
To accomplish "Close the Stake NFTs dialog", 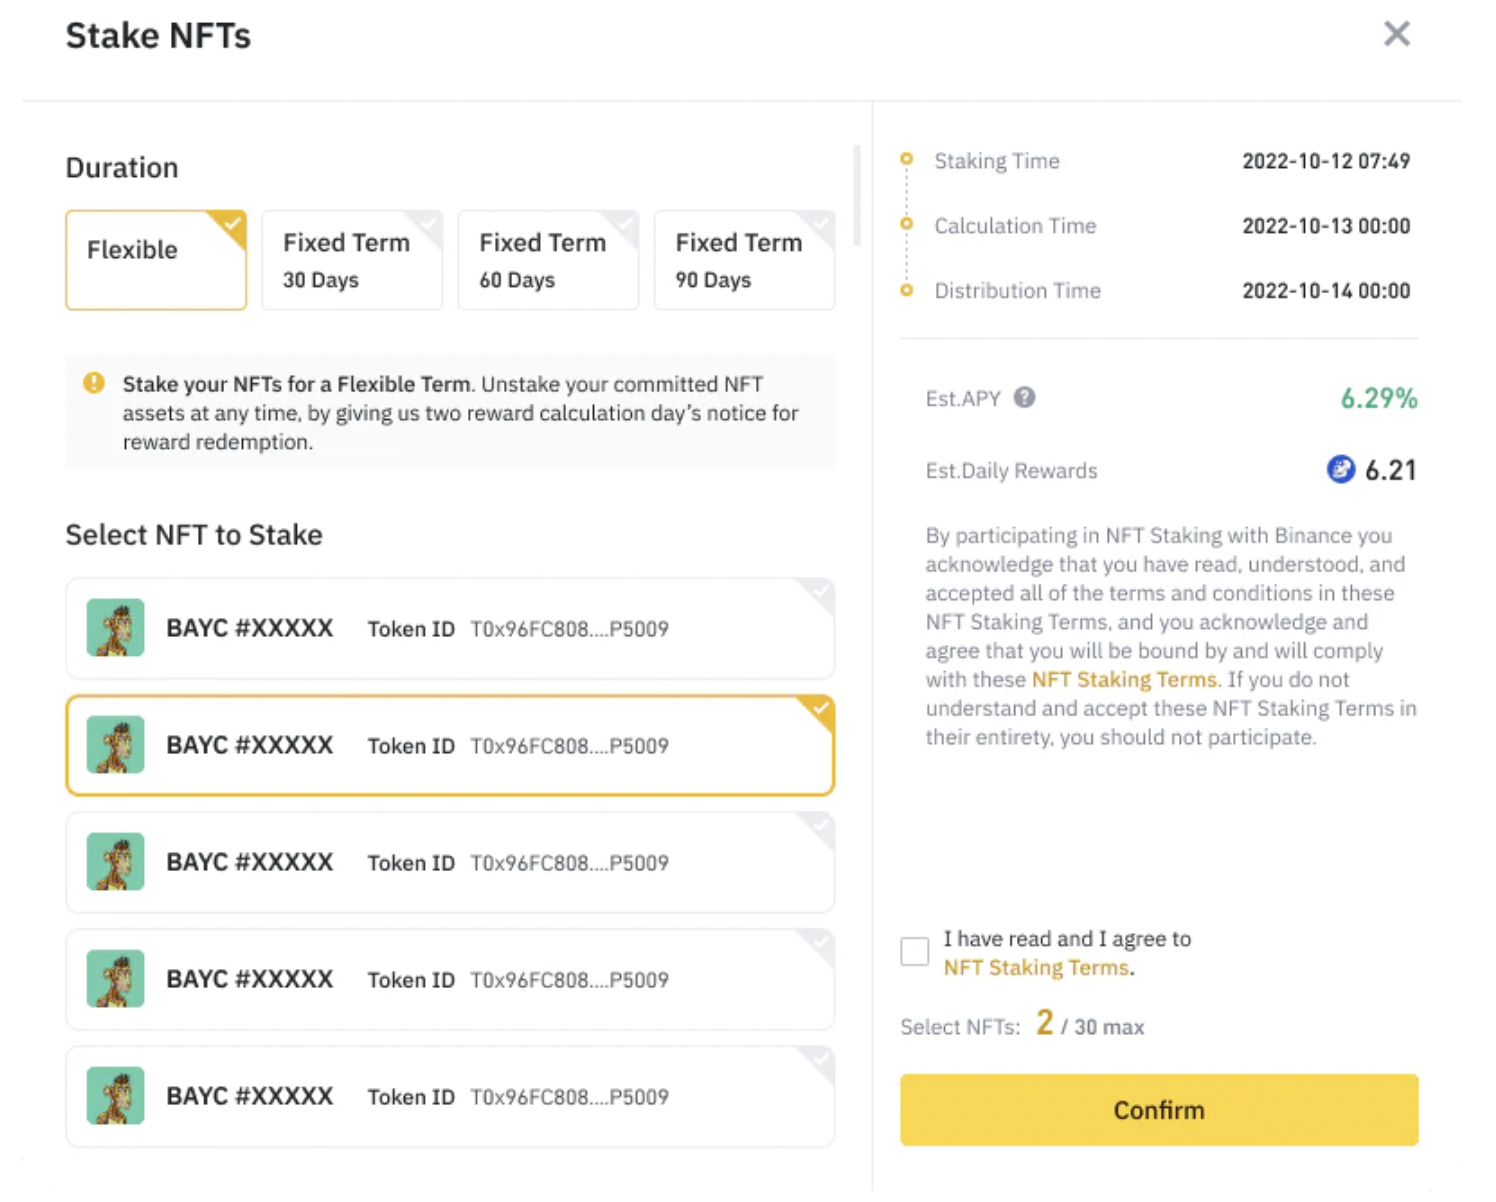I will tap(1396, 34).
